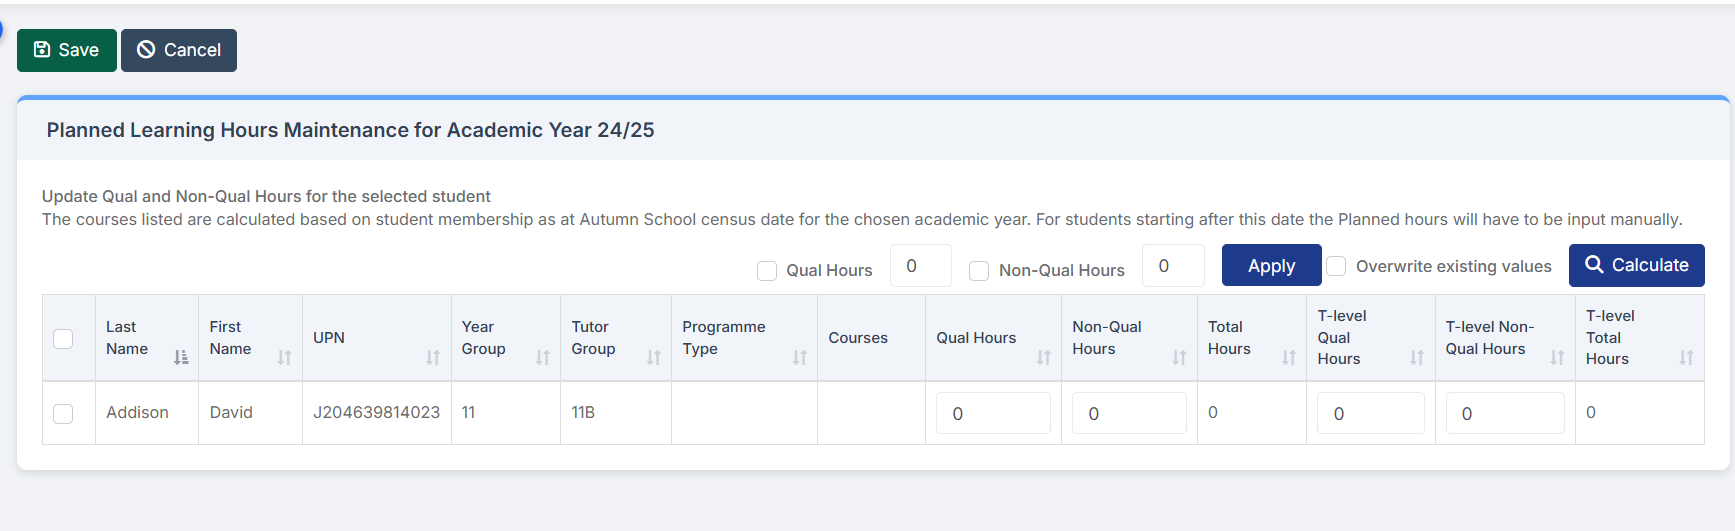Image resolution: width=1735 pixels, height=531 pixels.
Task: Select the Addison David row checkbox
Action: (63, 413)
